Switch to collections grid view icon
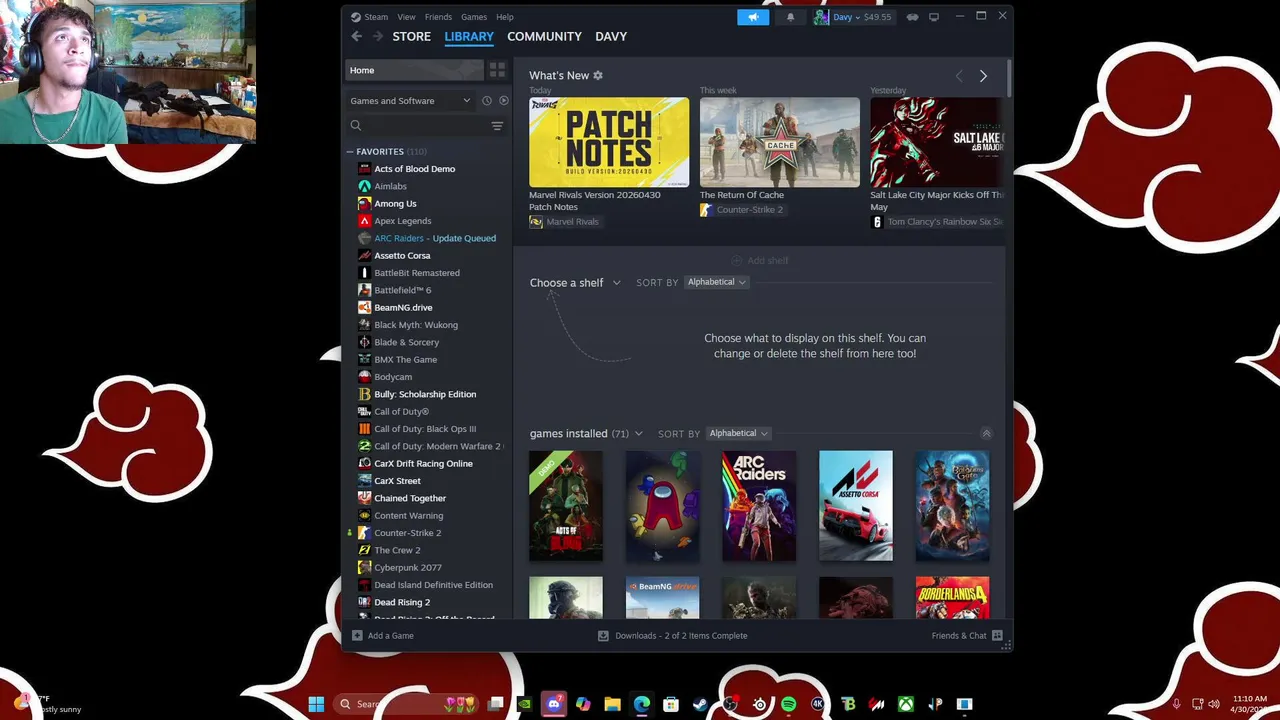Image resolution: width=1280 pixels, height=720 pixels. (x=497, y=70)
